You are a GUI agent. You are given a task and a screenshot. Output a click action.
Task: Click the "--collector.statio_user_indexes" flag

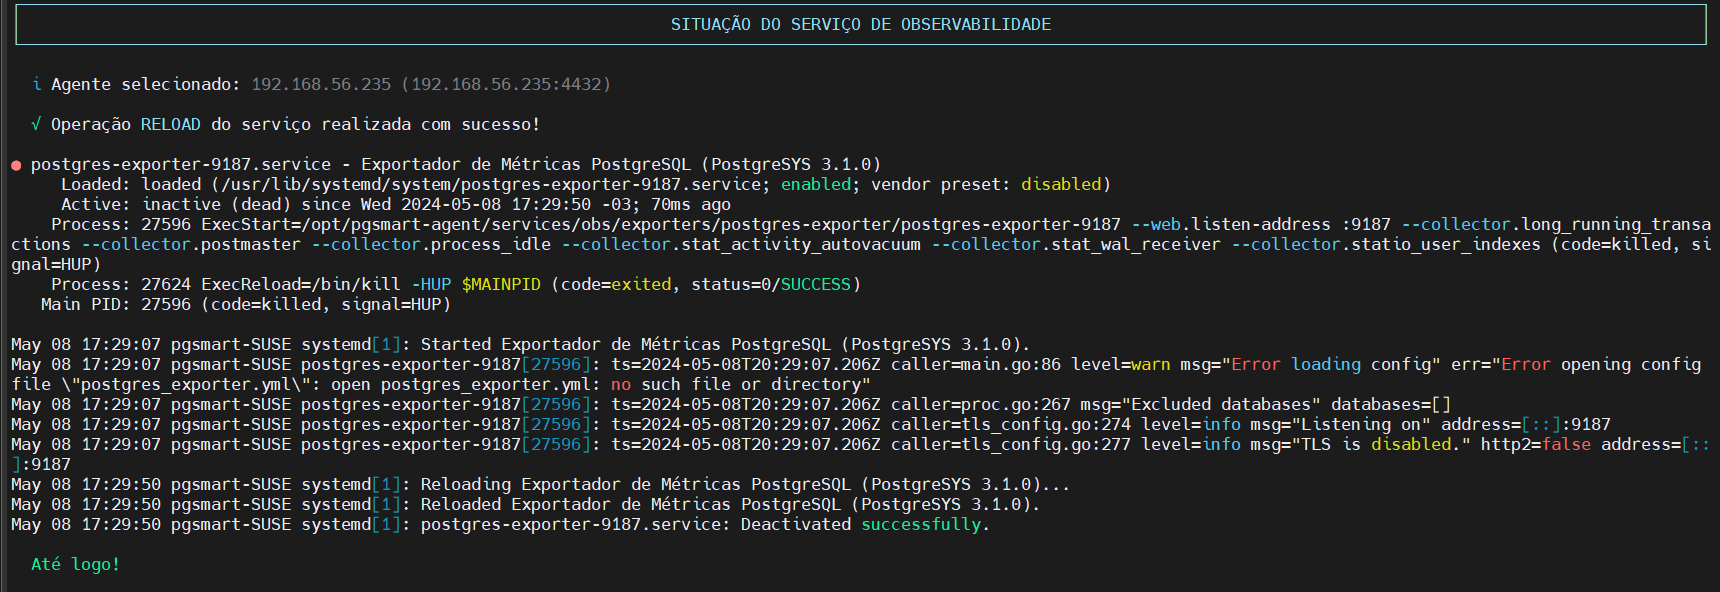1386,244
